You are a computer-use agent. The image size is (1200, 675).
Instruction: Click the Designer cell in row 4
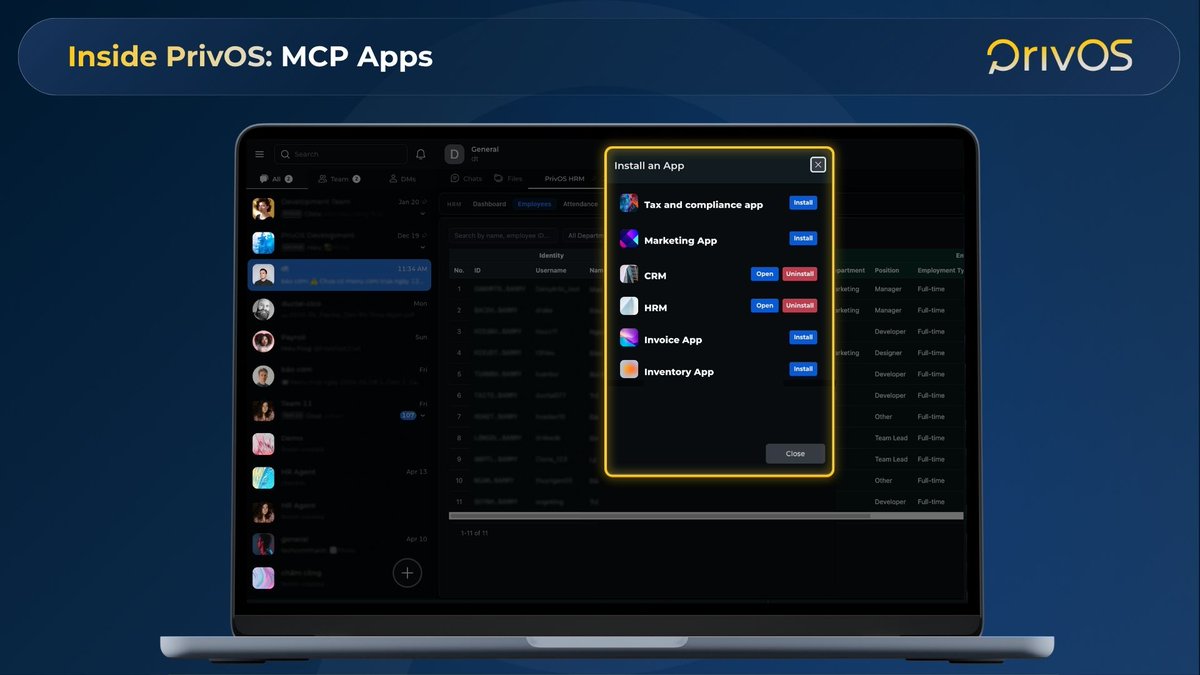tap(888, 353)
